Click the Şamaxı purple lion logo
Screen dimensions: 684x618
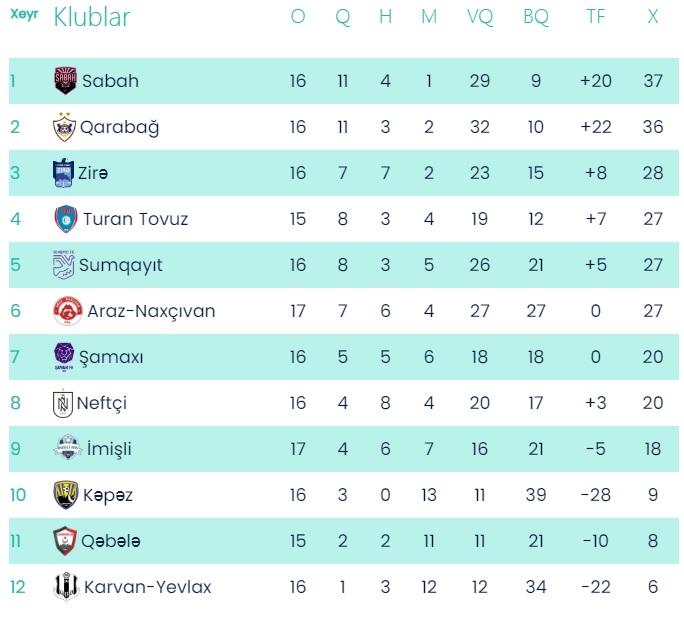pos(64,357)
